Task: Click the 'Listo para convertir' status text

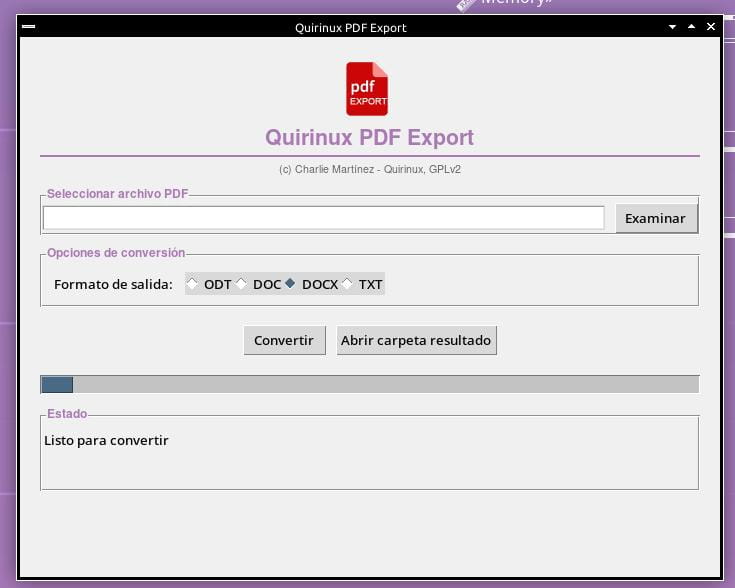Action: click(106, 441)
